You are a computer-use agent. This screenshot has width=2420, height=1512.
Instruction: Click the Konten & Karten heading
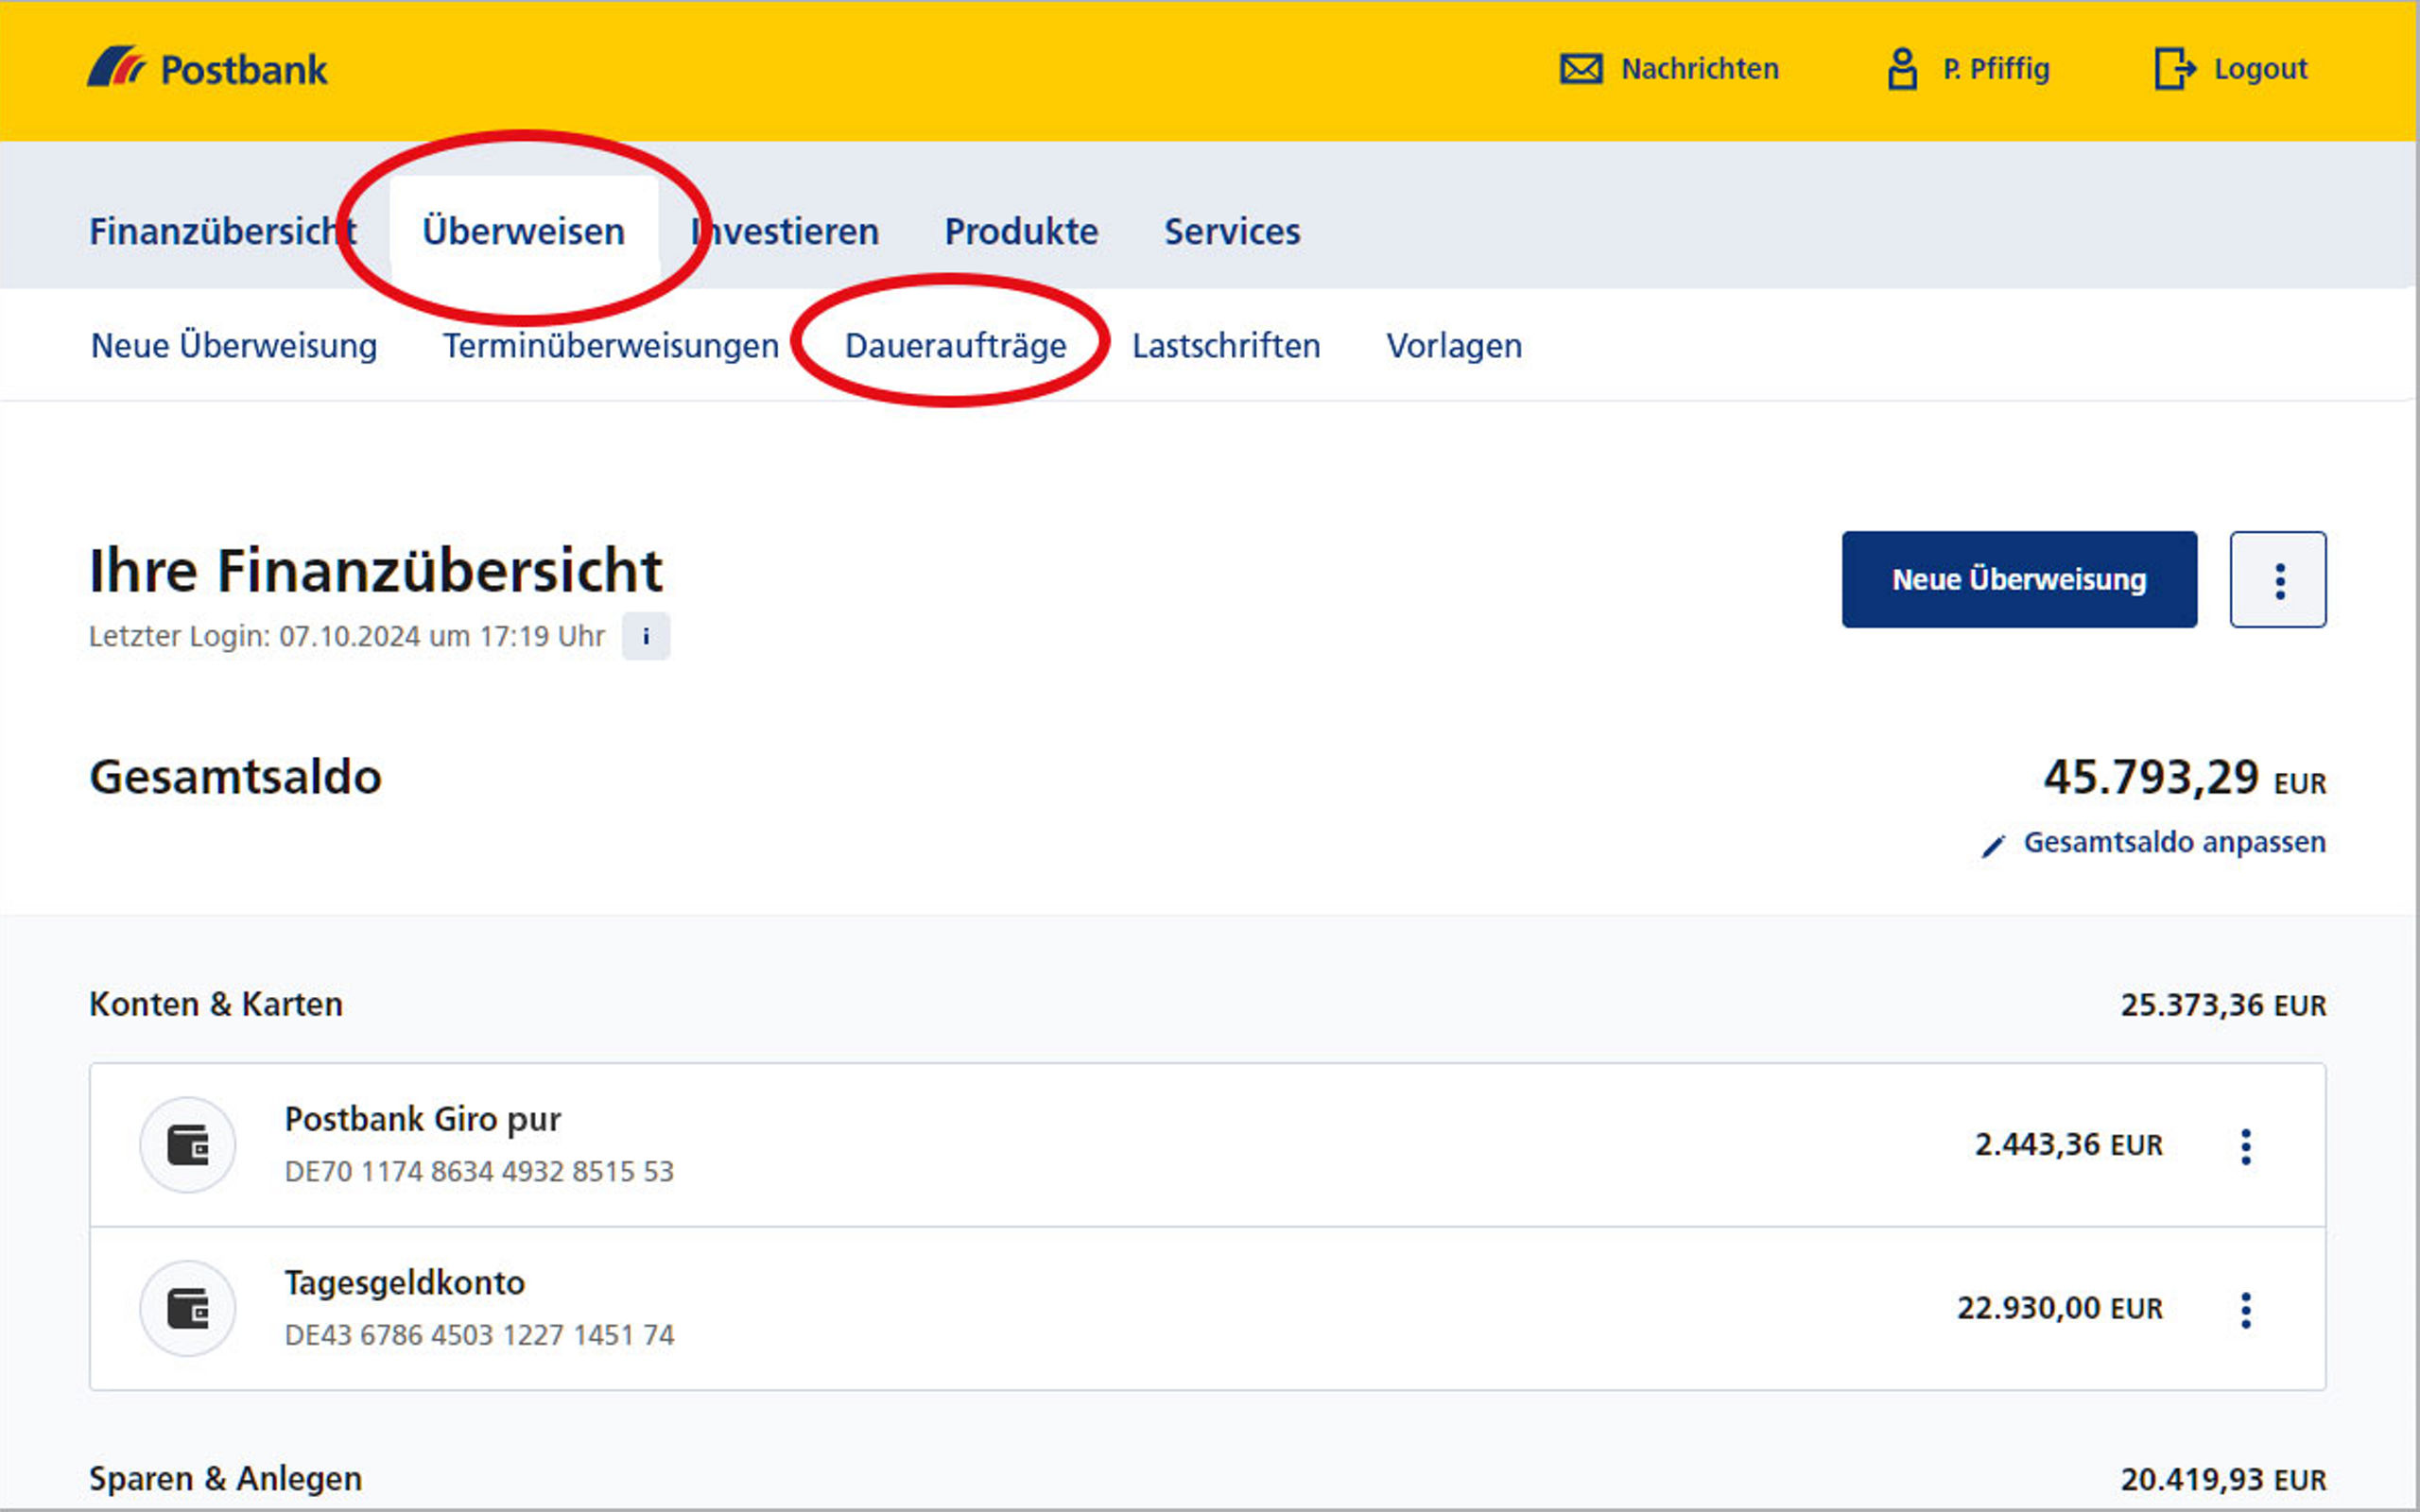216,1004
